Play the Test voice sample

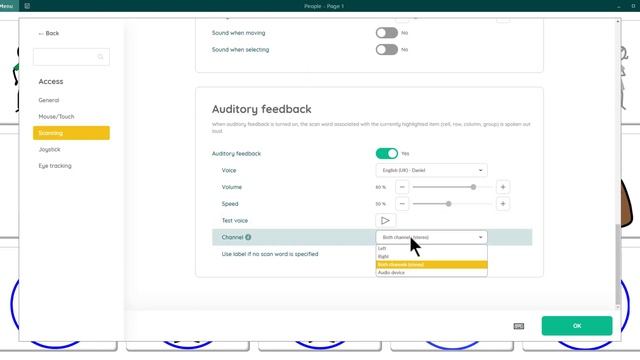click(385, 220)
